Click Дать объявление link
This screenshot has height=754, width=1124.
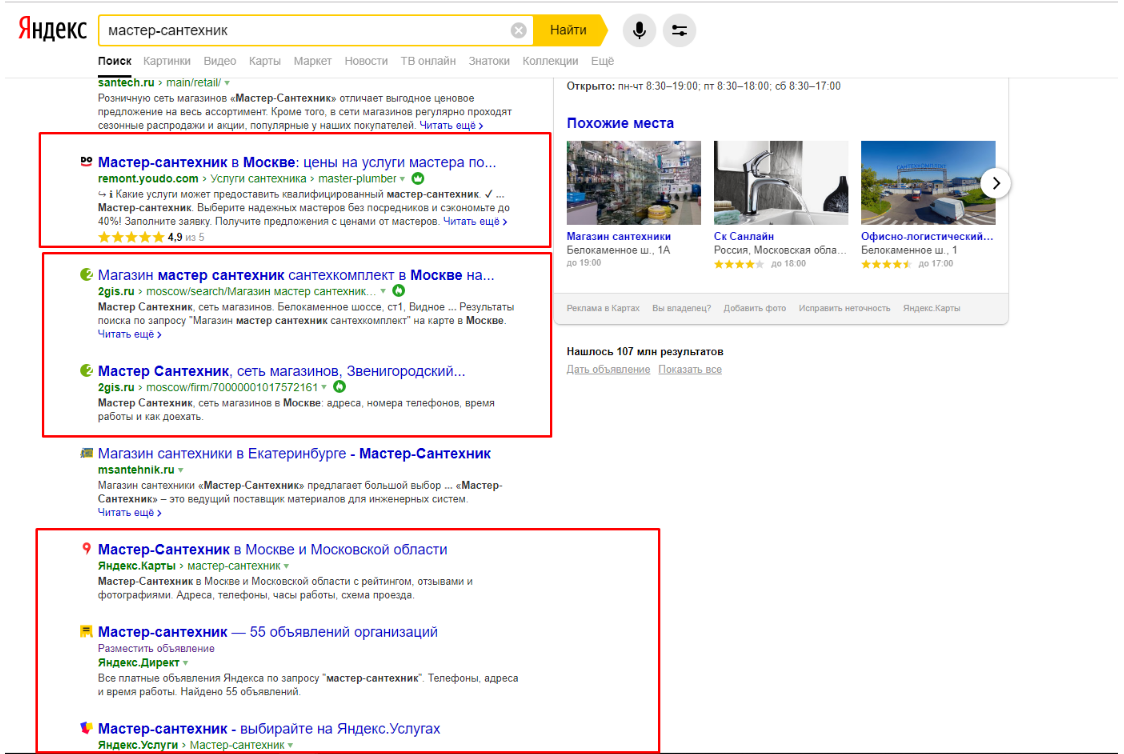pos(608,370)
